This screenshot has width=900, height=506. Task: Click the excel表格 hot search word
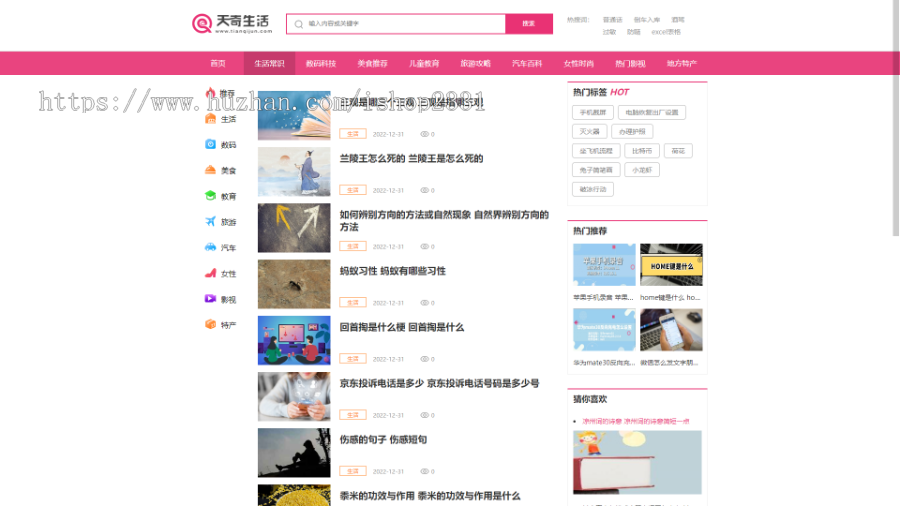click(666, 32)
